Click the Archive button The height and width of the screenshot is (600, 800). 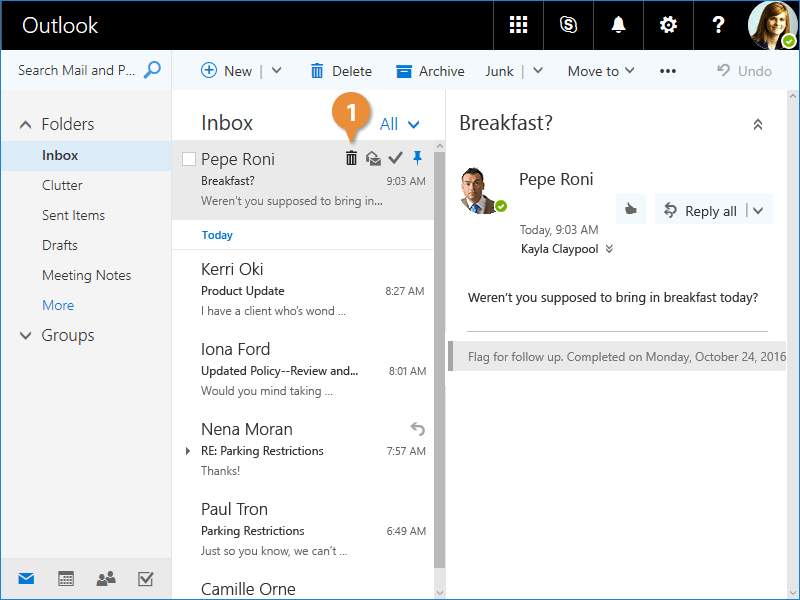click(x=430, y=71)
